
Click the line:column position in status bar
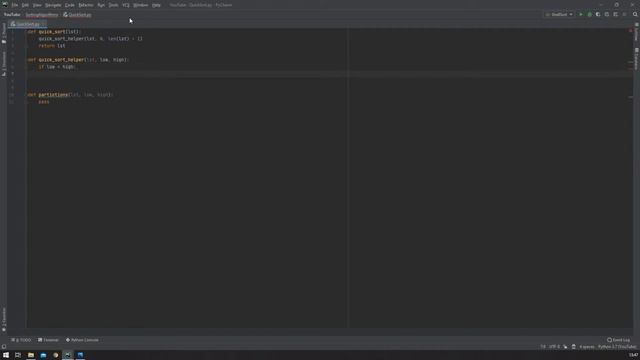543,347
